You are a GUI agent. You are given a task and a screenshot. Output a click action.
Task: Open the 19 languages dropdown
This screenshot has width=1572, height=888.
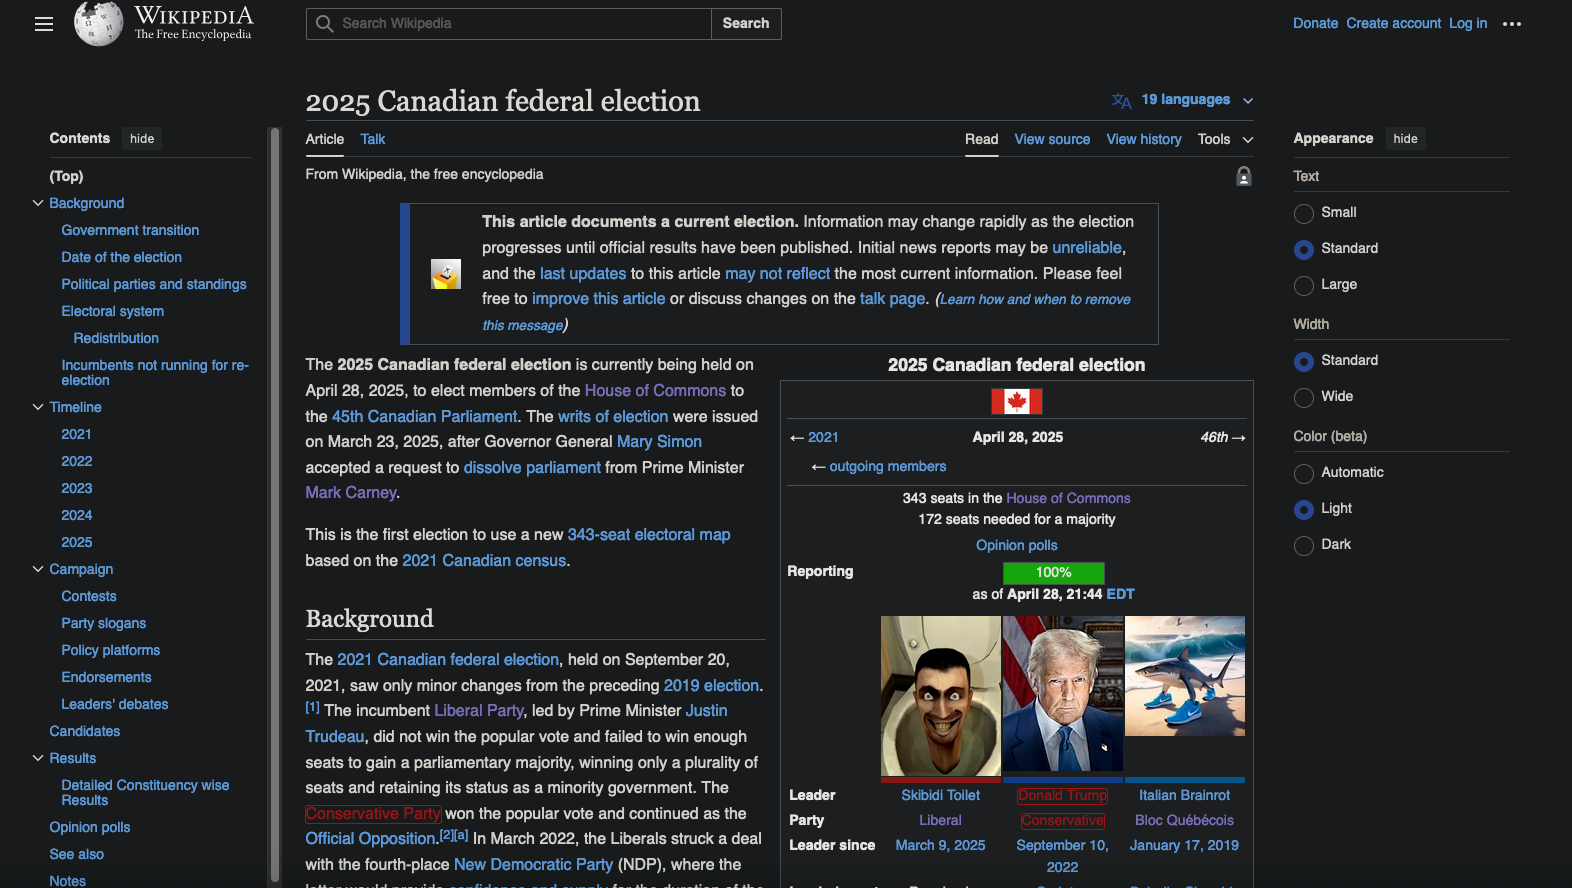(x=1183, y=100)
